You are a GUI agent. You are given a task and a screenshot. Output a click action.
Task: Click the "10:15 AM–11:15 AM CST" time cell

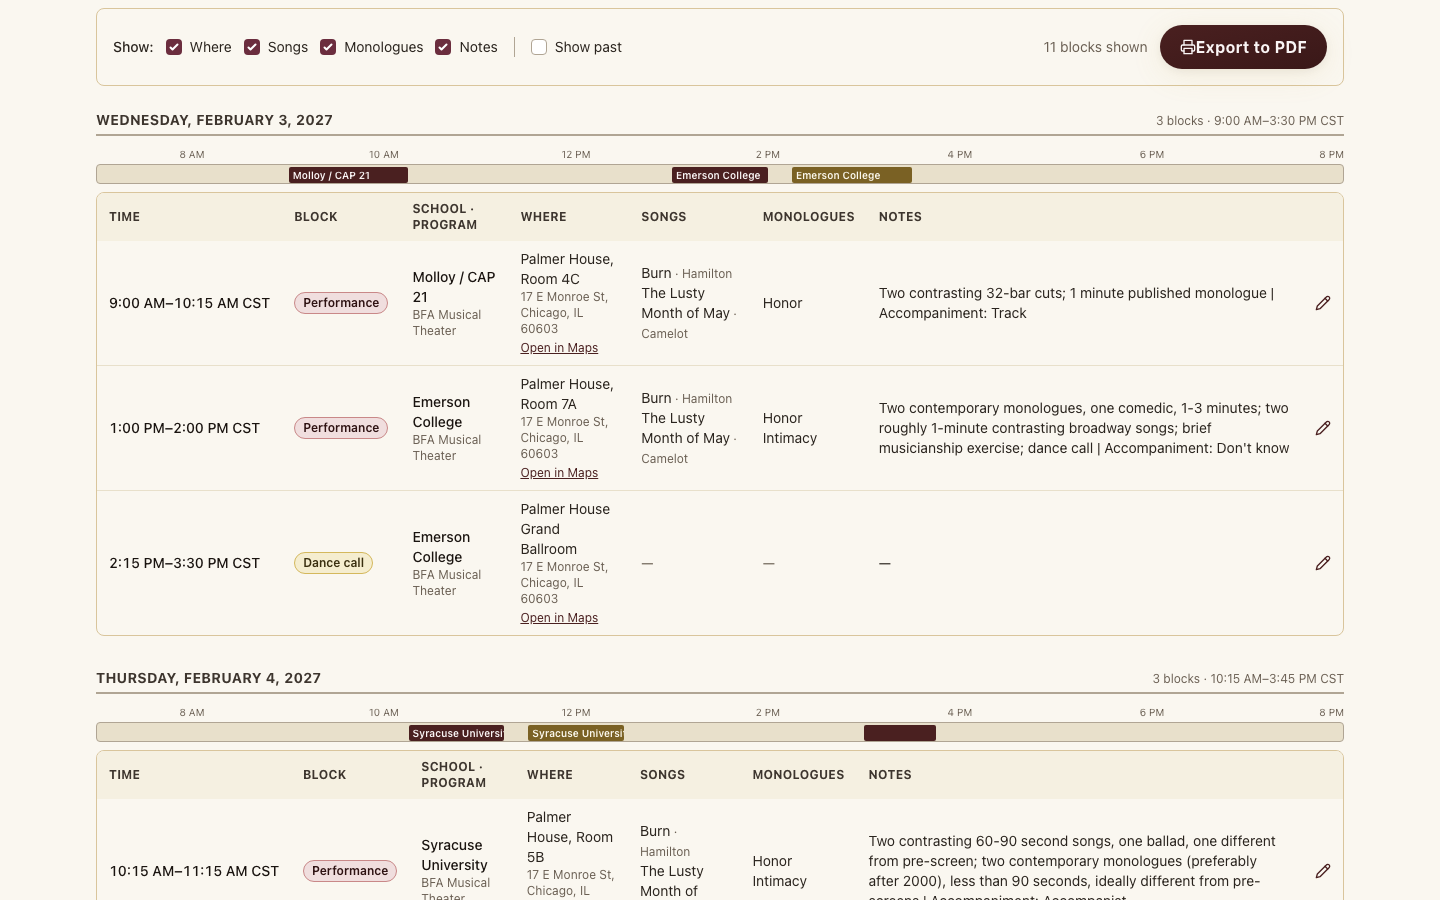[x=194, y=871]
